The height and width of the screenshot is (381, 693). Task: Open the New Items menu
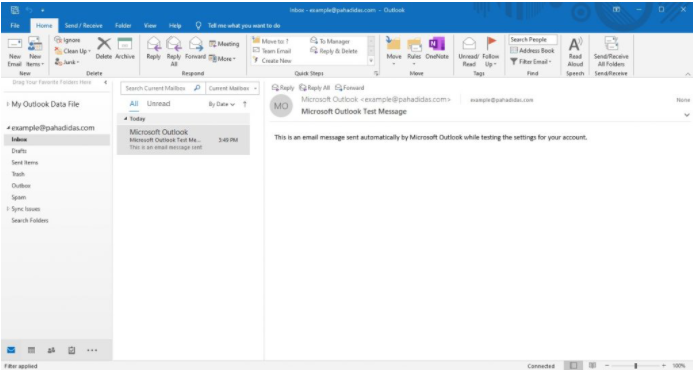point(35,53)
